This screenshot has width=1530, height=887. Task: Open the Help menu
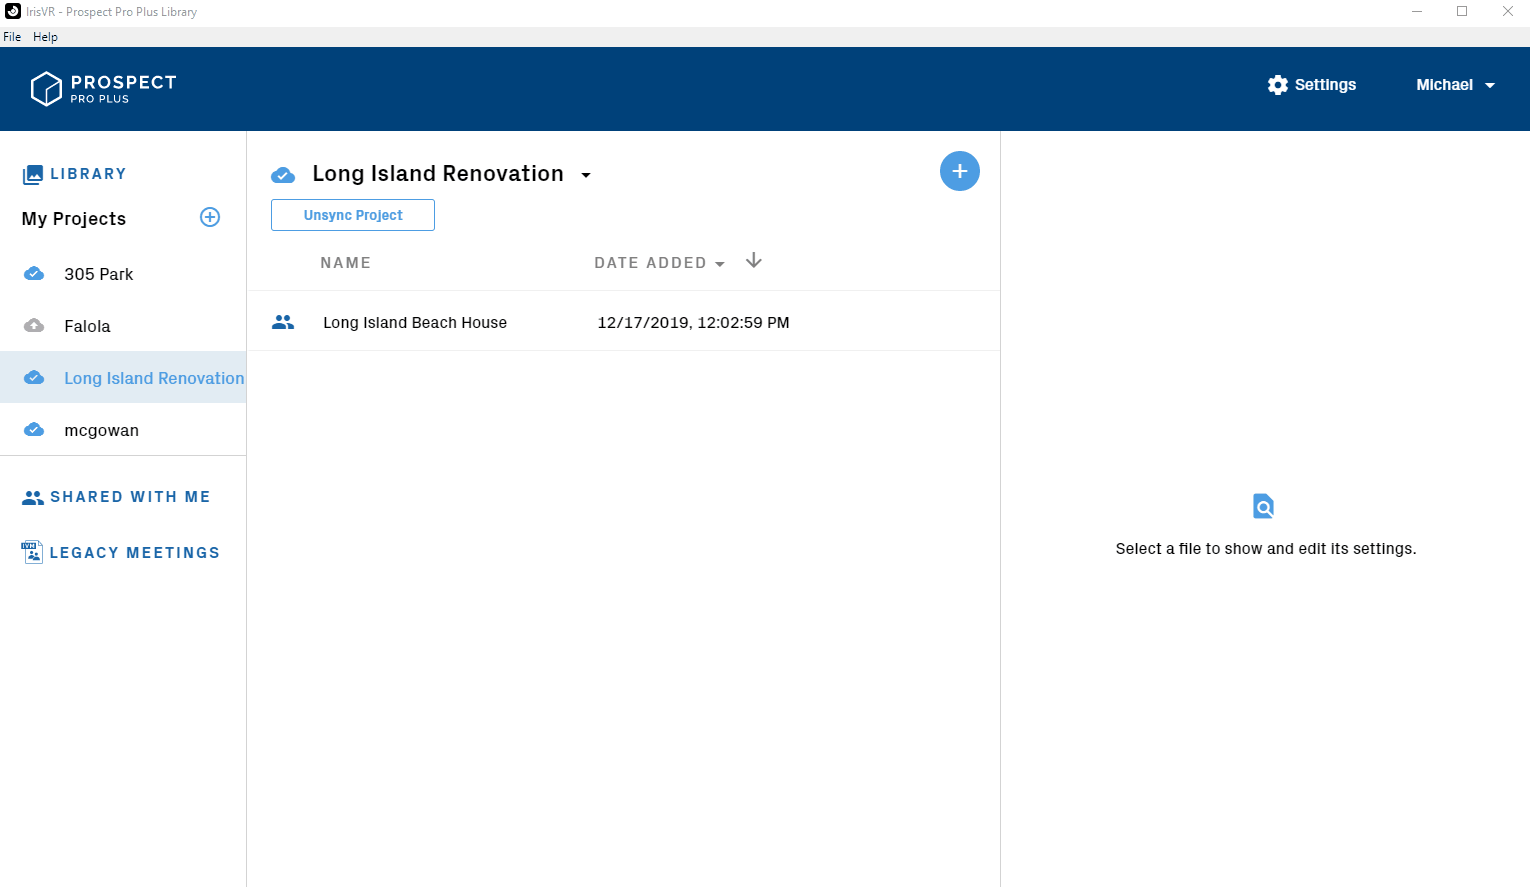point(45,37)
